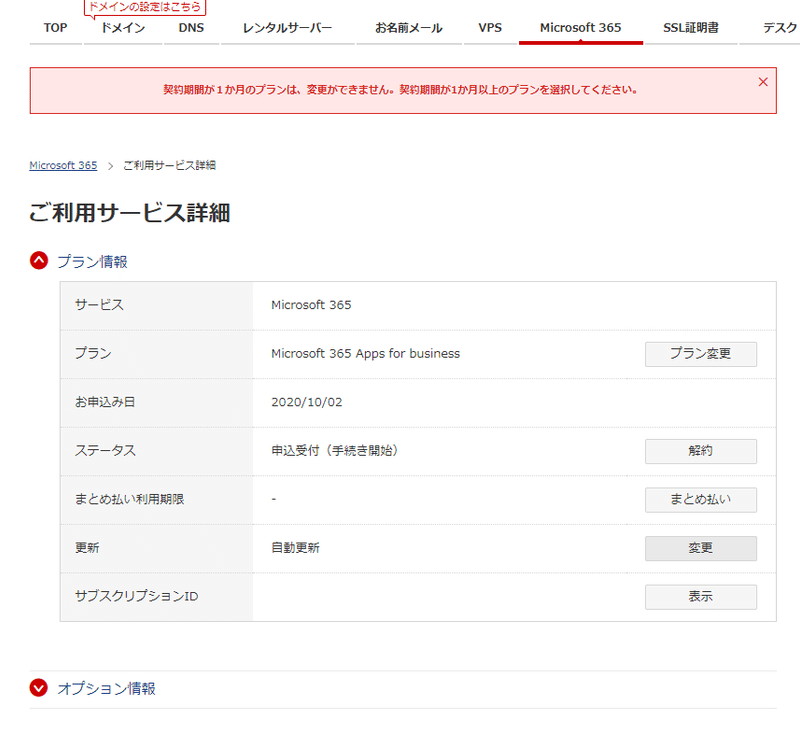The height and width of the screenshot is (734, 800).
Task: Select the Microsoft 365 tab
Action: click(581, 28)
